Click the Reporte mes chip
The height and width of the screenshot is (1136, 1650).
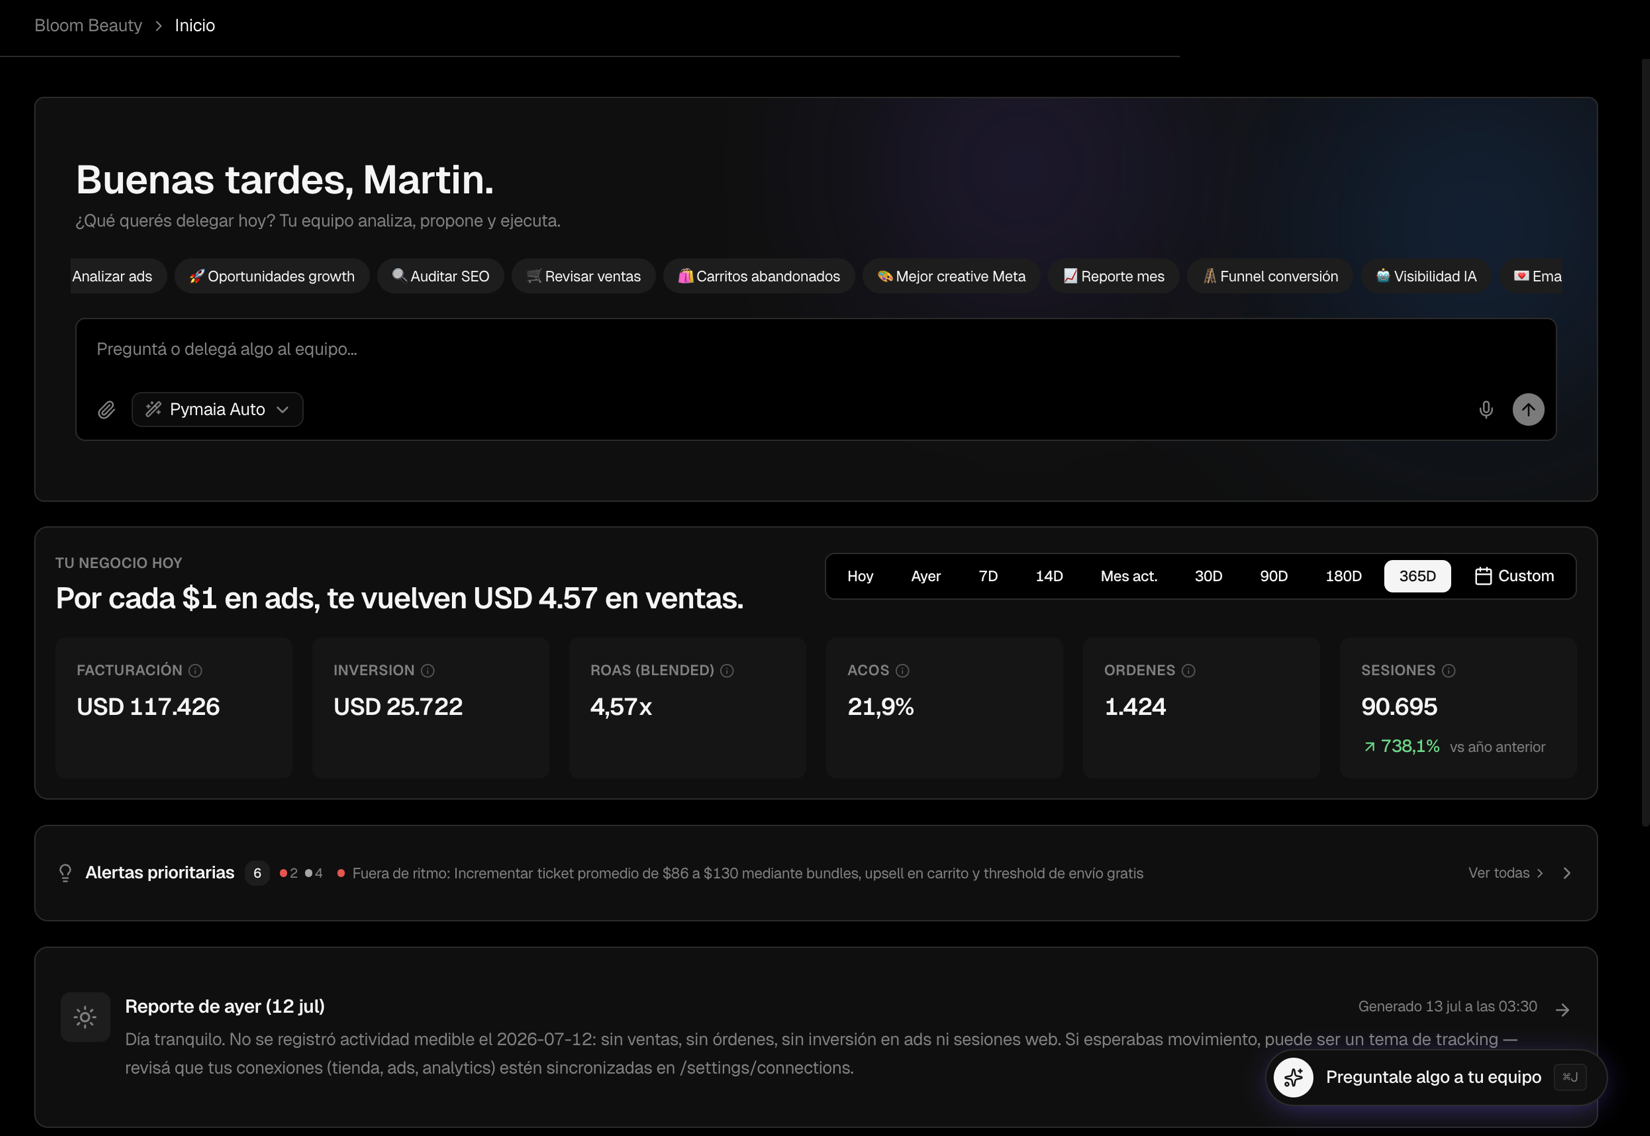(x=1114, y=276)
